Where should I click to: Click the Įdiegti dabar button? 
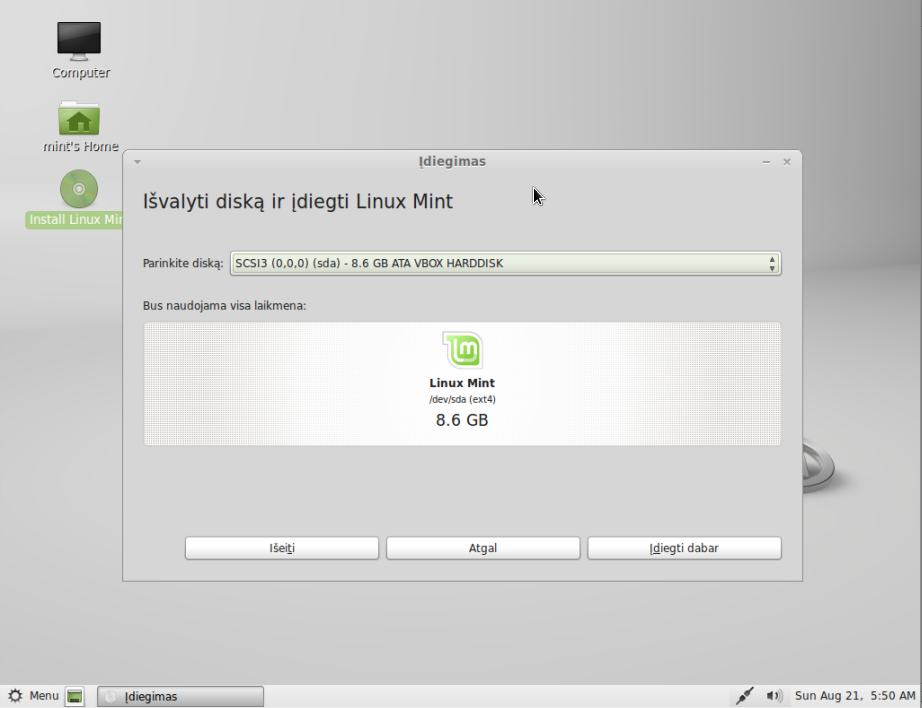[684, 548]
